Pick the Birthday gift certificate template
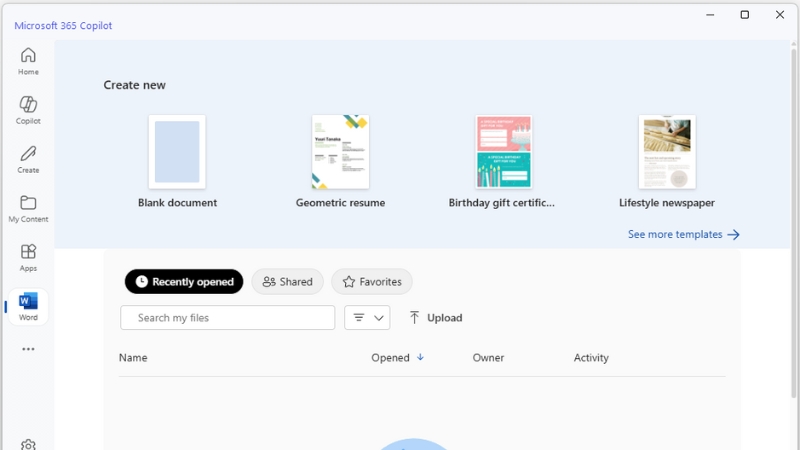Viewport: 800px width, 450px height. coord(503,162)
